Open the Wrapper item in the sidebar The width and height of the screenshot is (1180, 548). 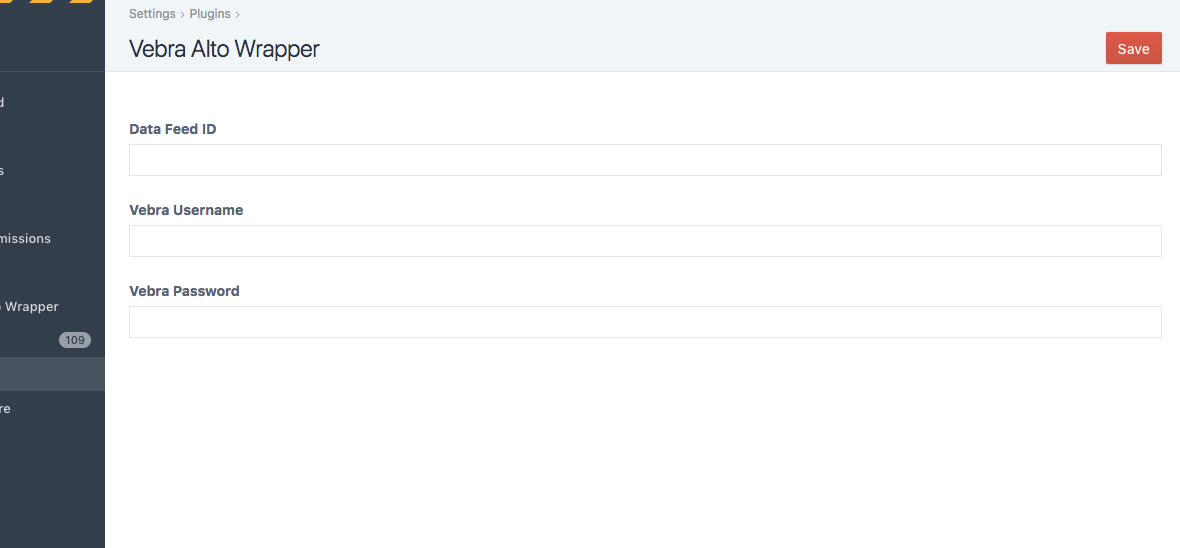point(30,307)
